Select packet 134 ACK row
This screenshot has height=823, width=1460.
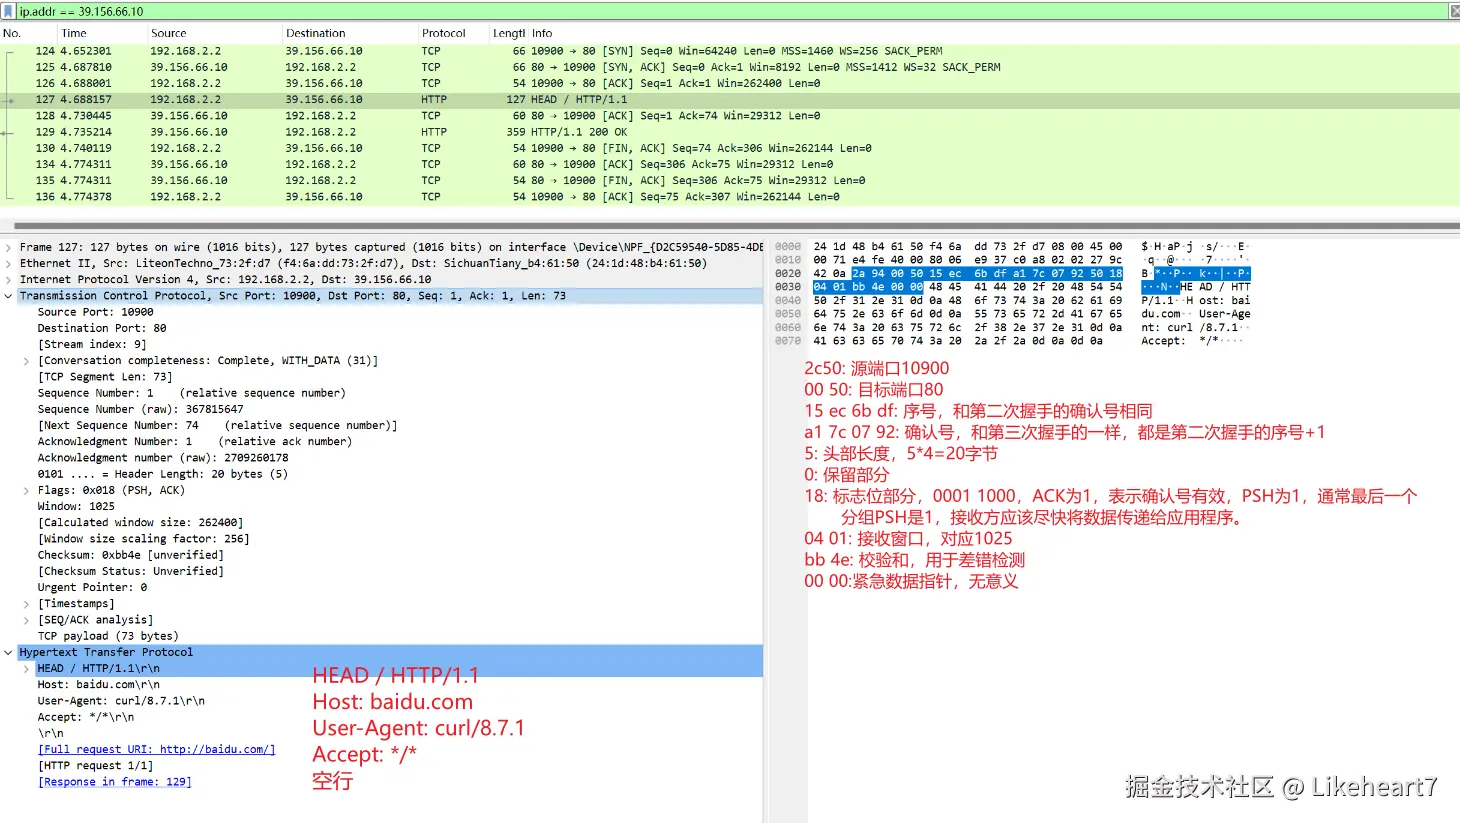(730, 164)
